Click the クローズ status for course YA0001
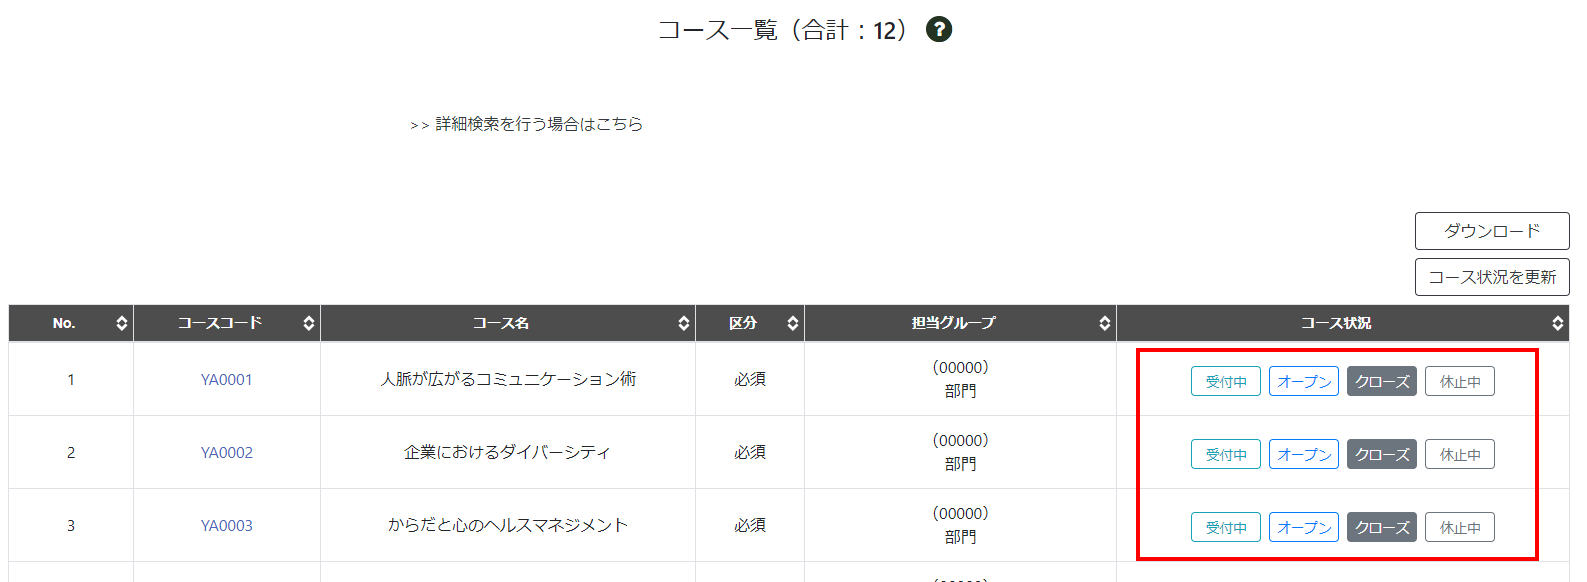Screen dimensions: 1587x582 (1381, 381)
